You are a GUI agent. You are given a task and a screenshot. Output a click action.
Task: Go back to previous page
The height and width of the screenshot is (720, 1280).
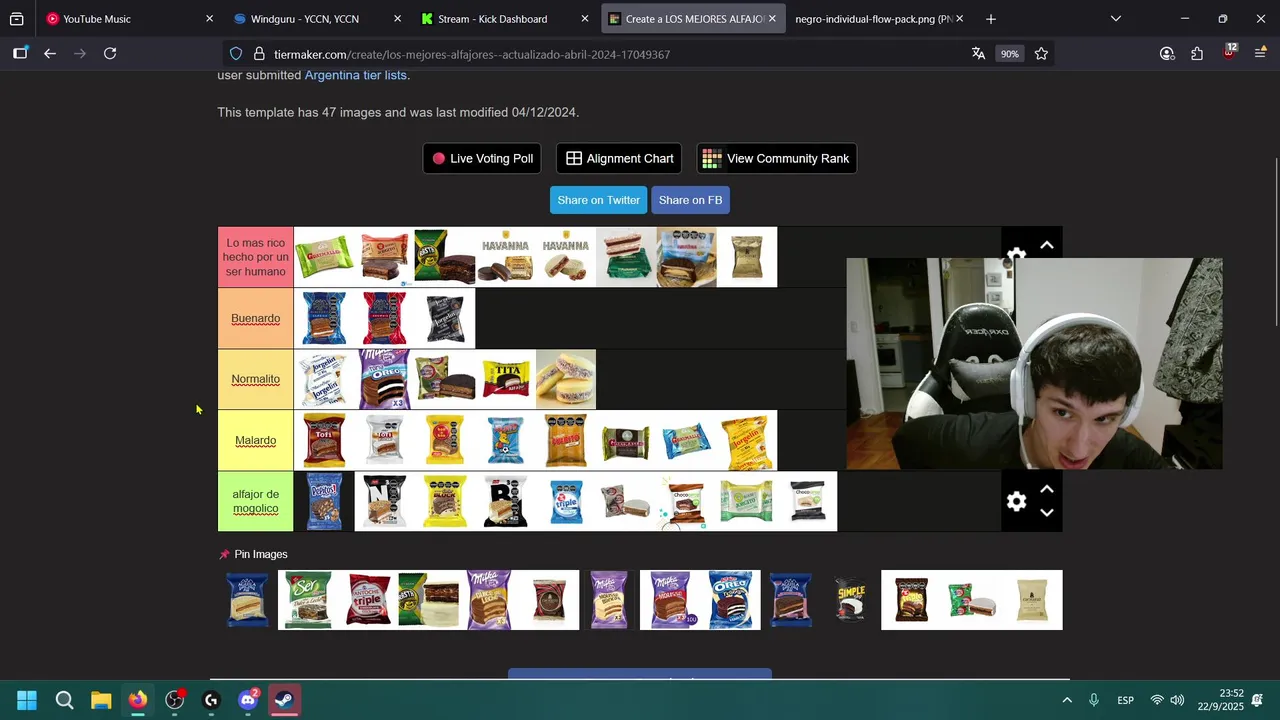pyautogui.click(x=50, y=54)
